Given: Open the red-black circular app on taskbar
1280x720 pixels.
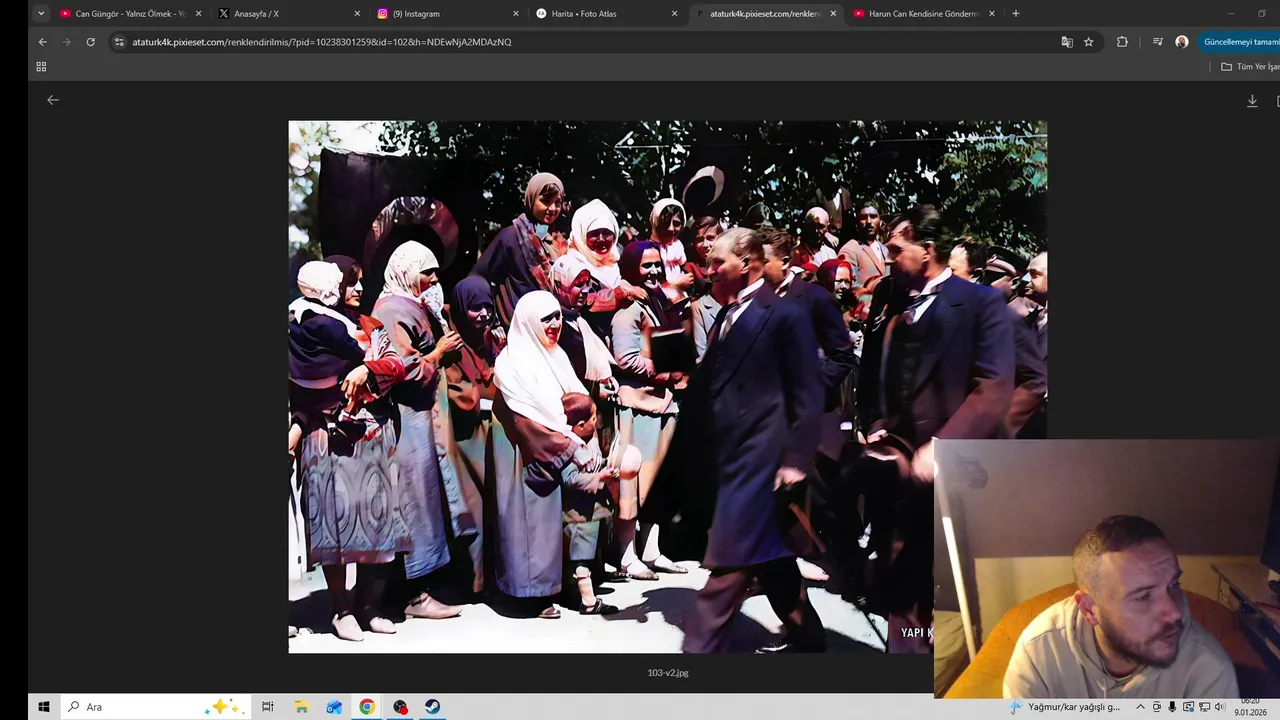Looking at the screenshot, I should coord(400,707).
